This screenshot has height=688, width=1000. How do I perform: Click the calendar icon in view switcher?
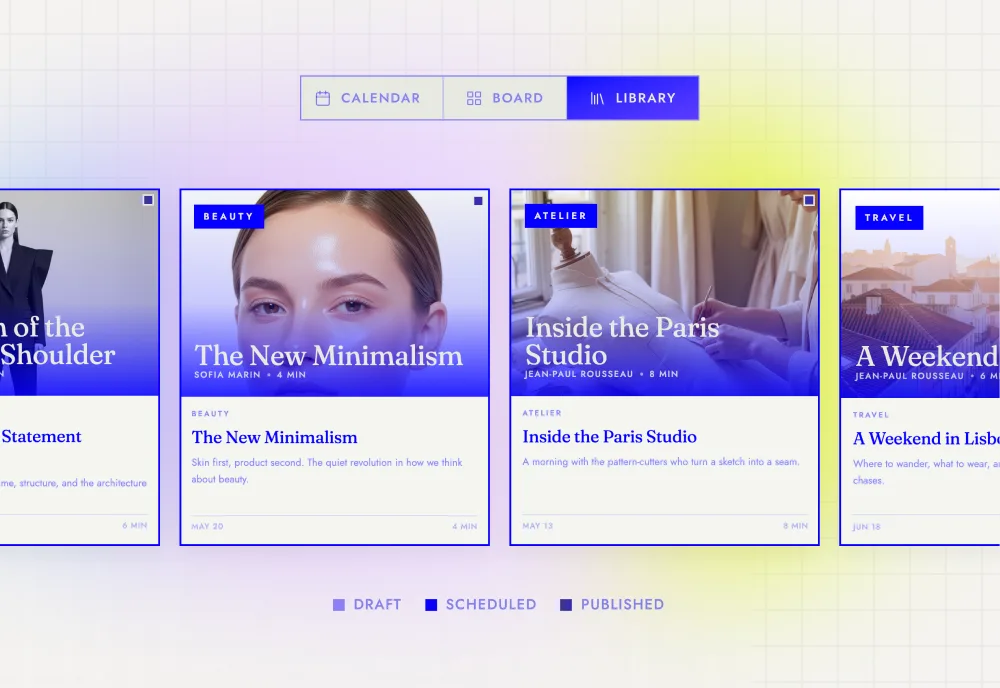point(323,98)
